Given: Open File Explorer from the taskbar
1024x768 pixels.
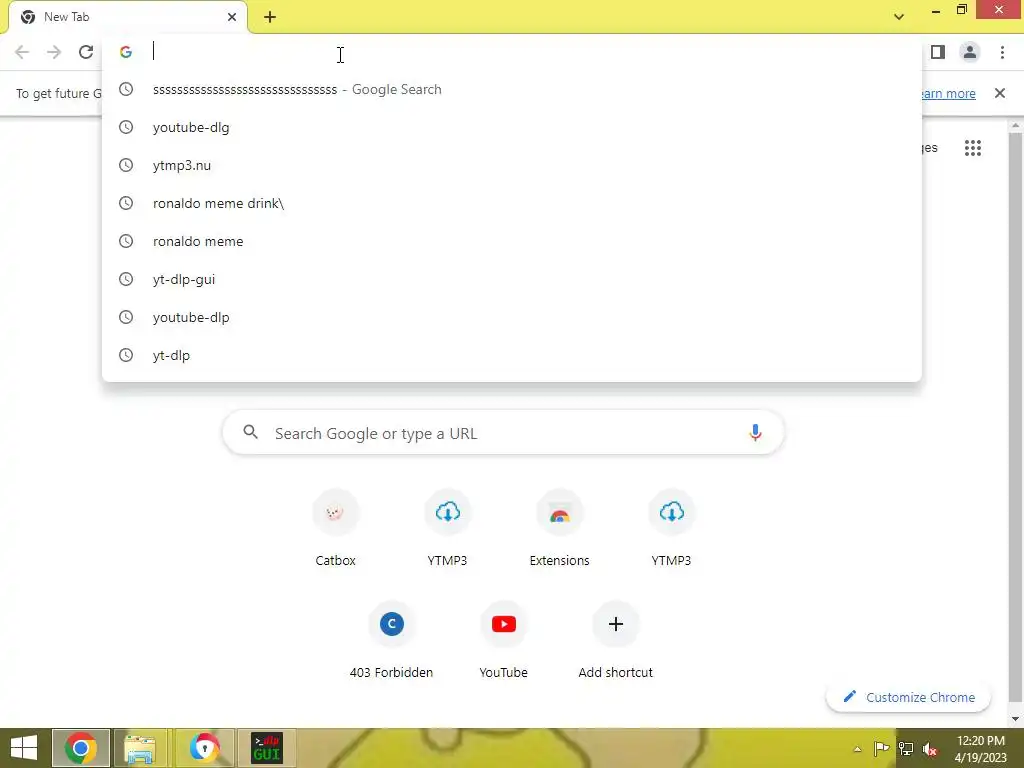Looking at the screenshot, I should (140, 748).
